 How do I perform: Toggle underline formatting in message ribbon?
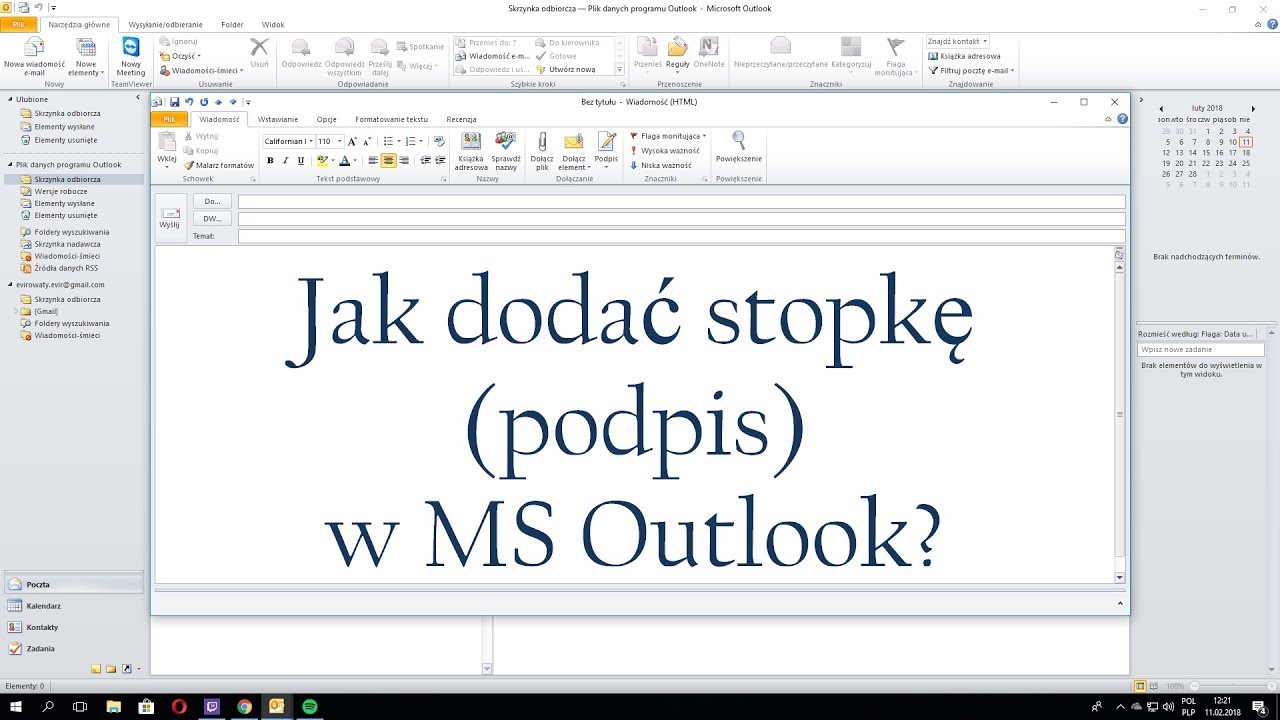coord(301,160)
